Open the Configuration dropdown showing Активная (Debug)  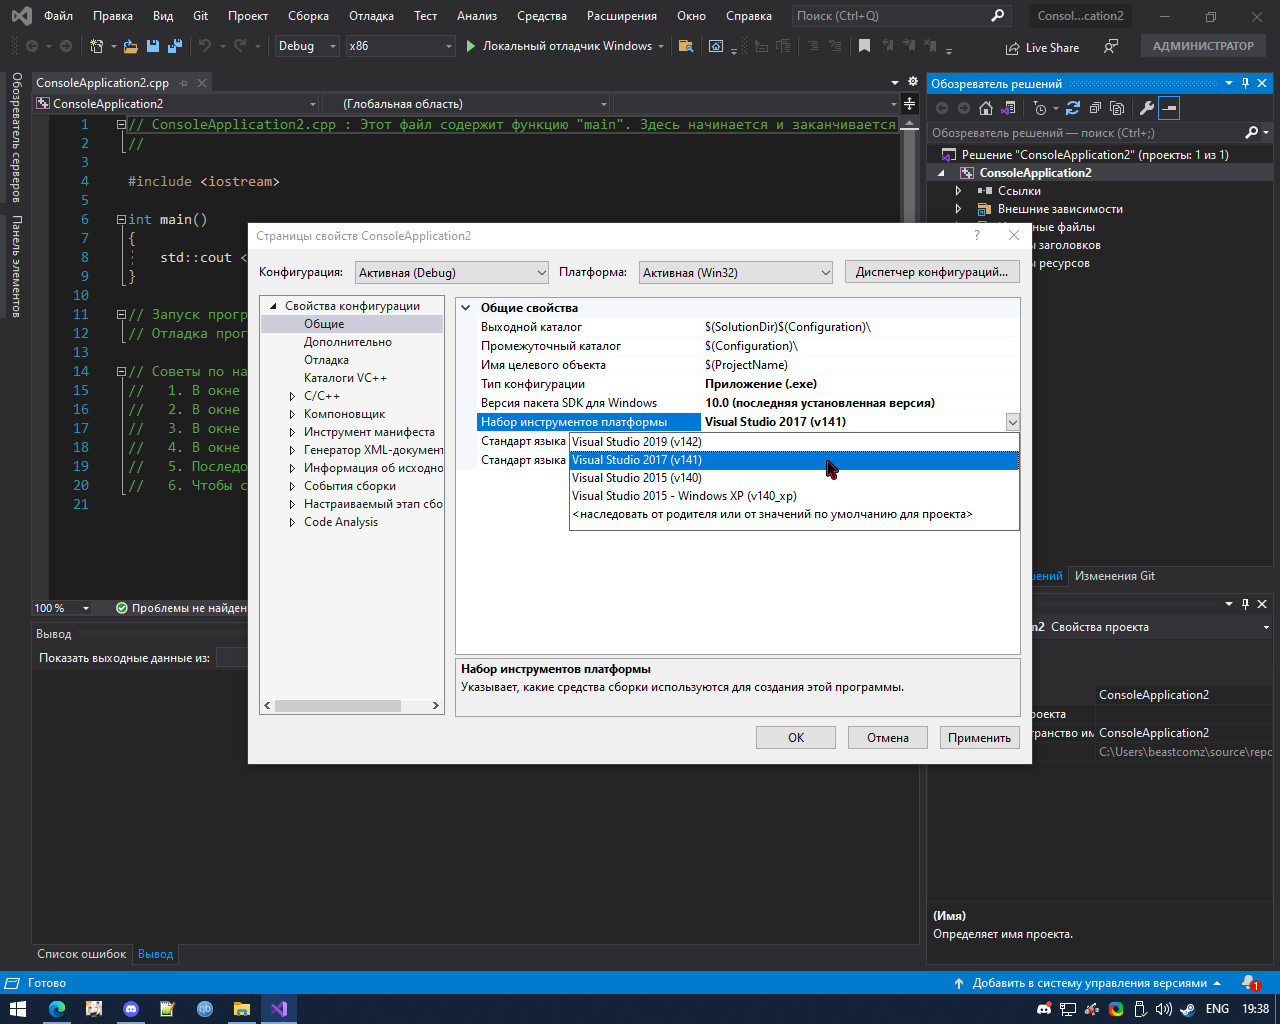coord(453,272)
